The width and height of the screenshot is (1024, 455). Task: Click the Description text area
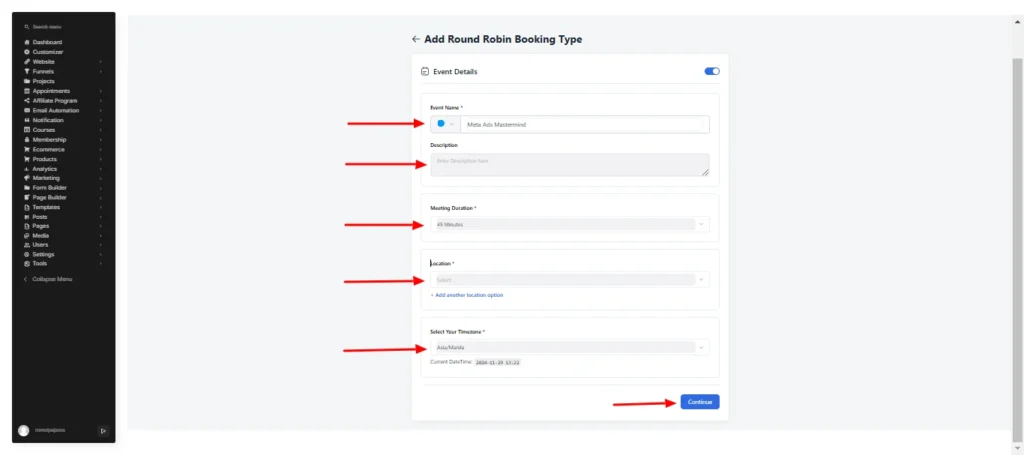pyautogui.click(x=569, y=165)
